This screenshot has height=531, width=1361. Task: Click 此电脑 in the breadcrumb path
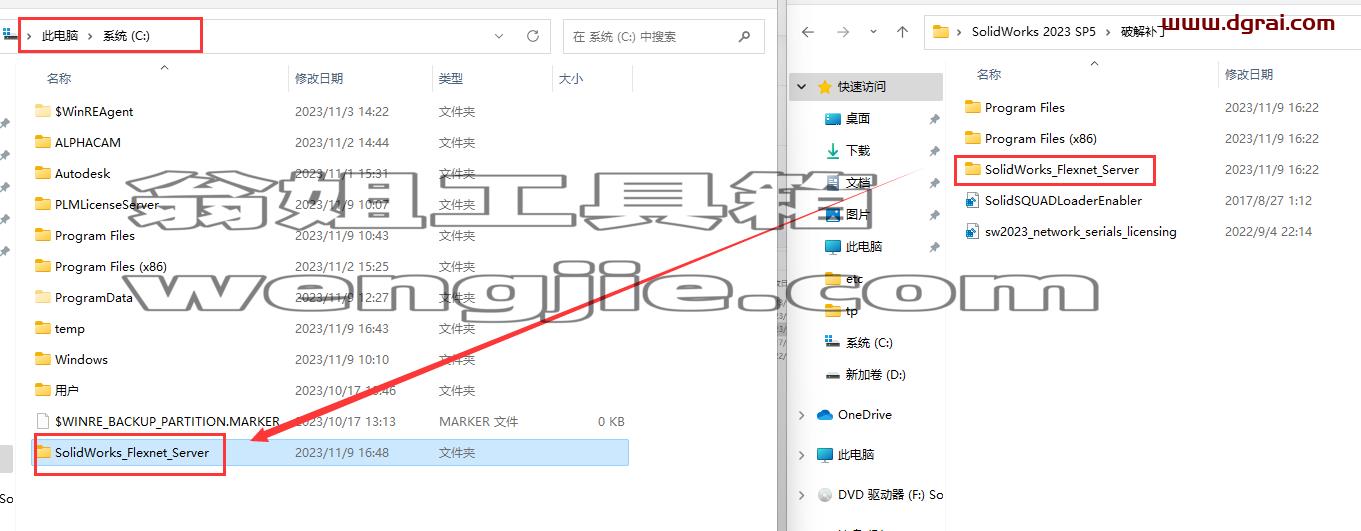pyautogui.click(x=60, y=36)
